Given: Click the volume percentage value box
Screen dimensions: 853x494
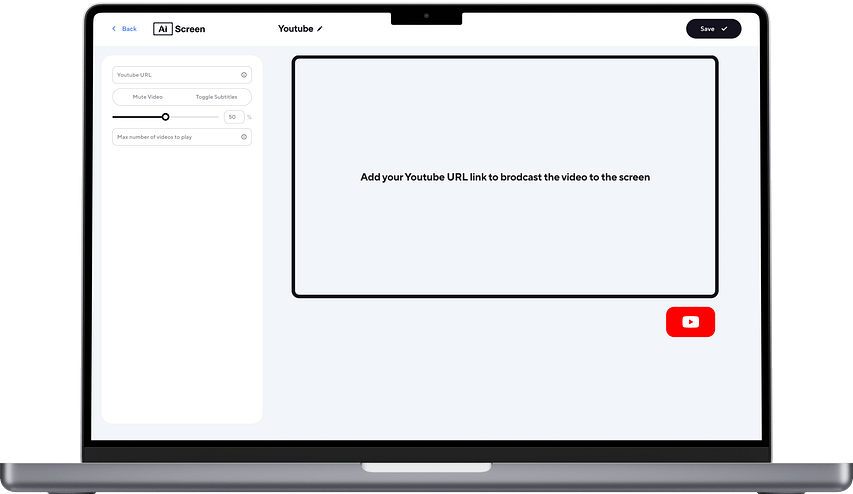Looking at the screenshot, I should (233, 117).
